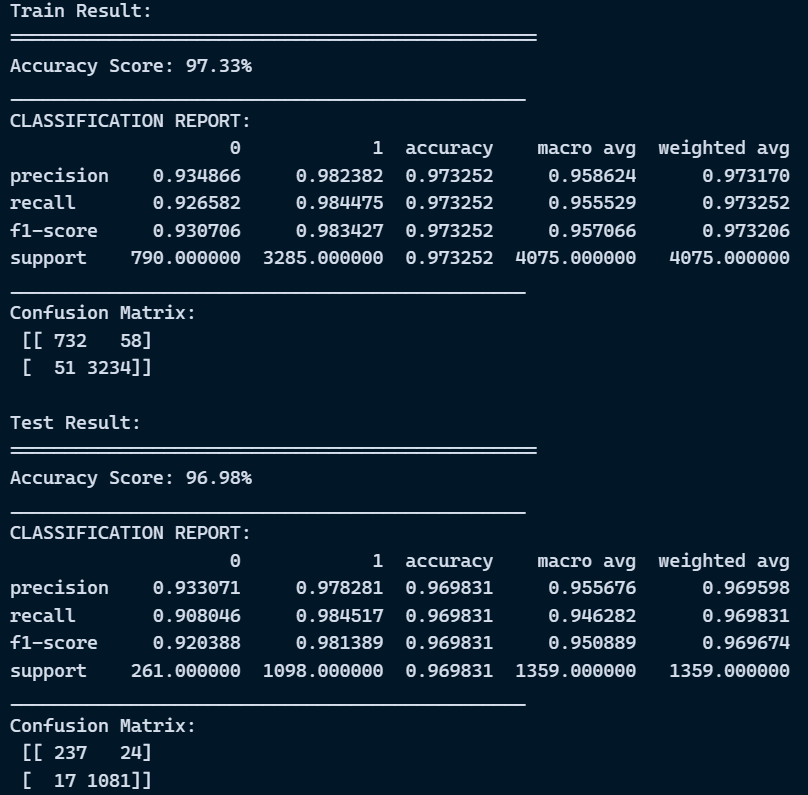The image size is (808, 795).
Task: Click train f1-score macro avg 0.957066
Action: tap(592, 231)
